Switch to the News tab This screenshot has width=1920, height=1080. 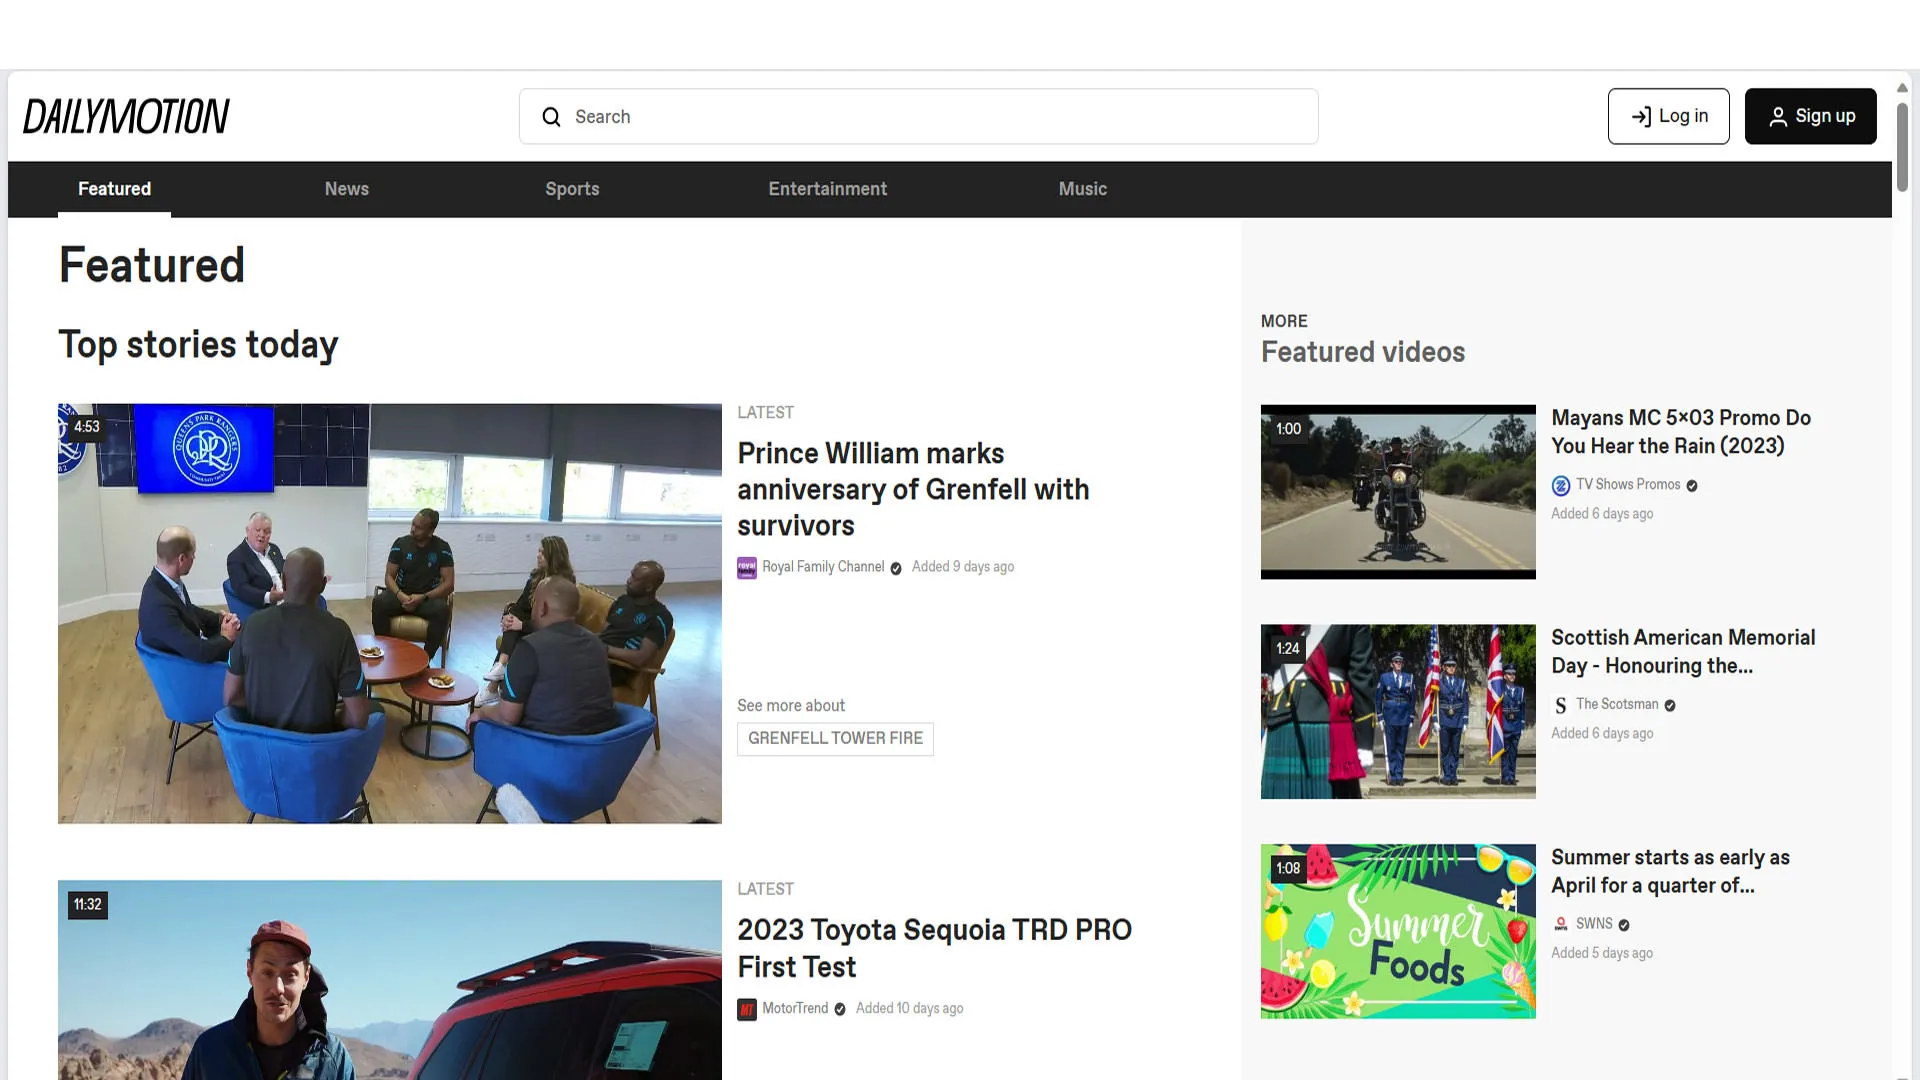(x=346, y=189)
